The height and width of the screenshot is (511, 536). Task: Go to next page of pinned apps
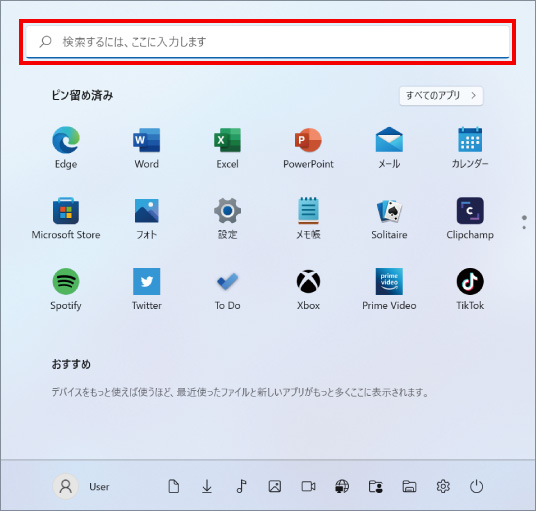coord(524,227)
